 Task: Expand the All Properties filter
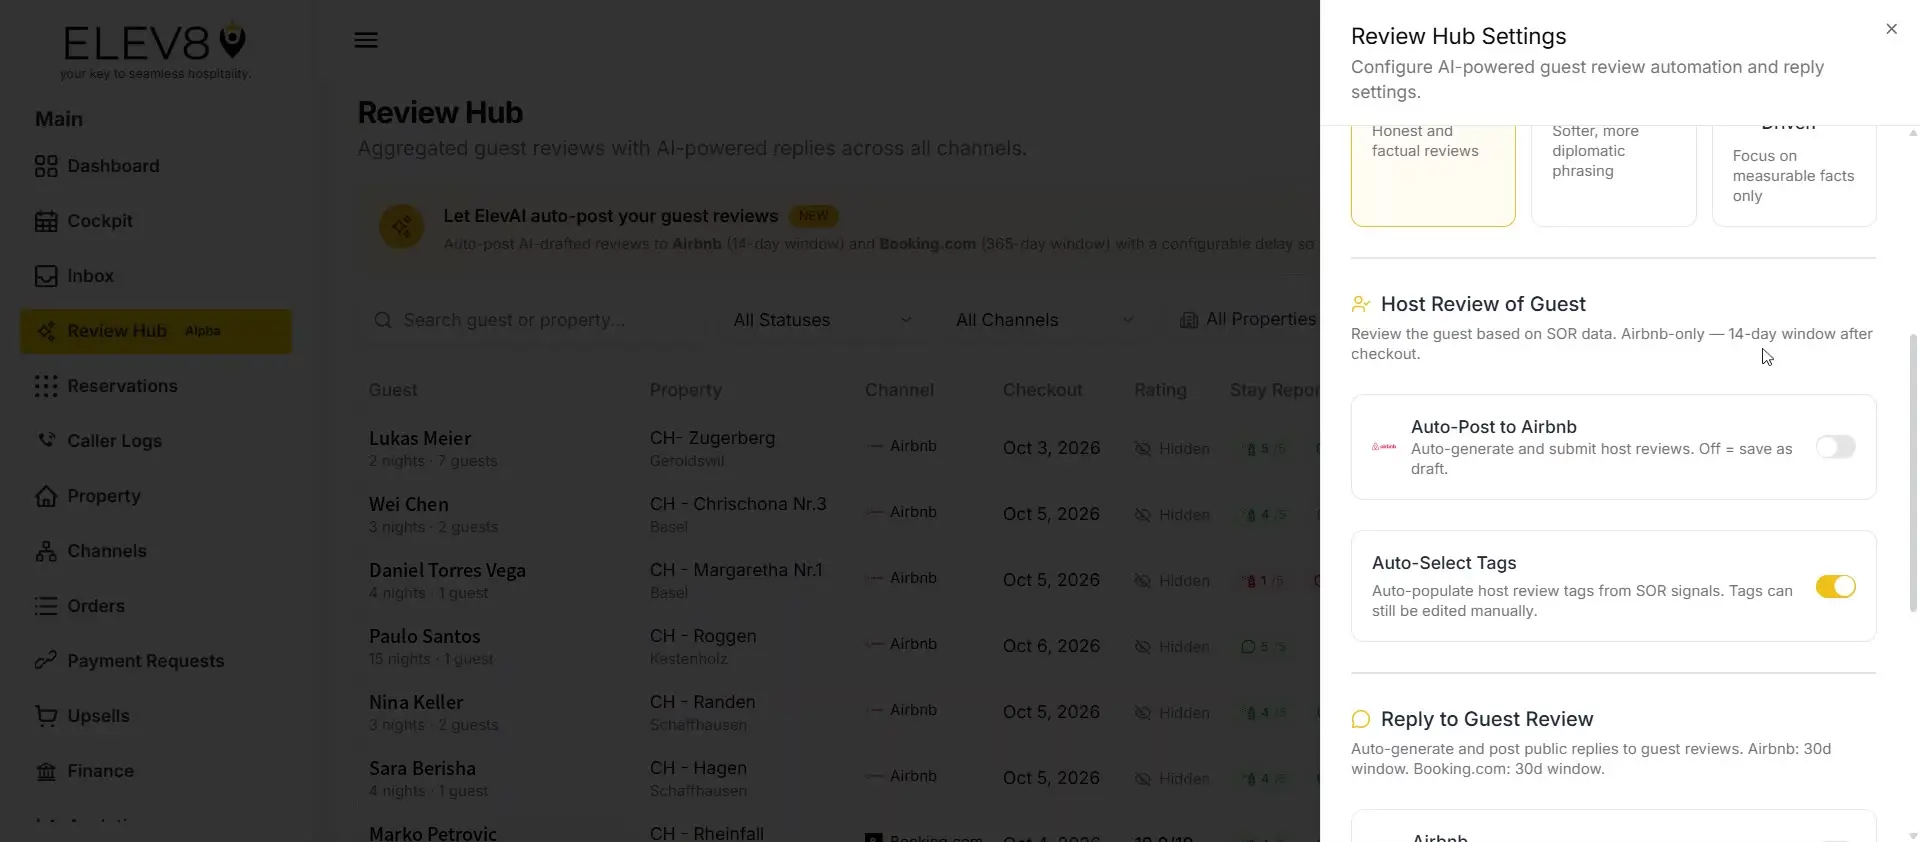tap(1248, 320)
